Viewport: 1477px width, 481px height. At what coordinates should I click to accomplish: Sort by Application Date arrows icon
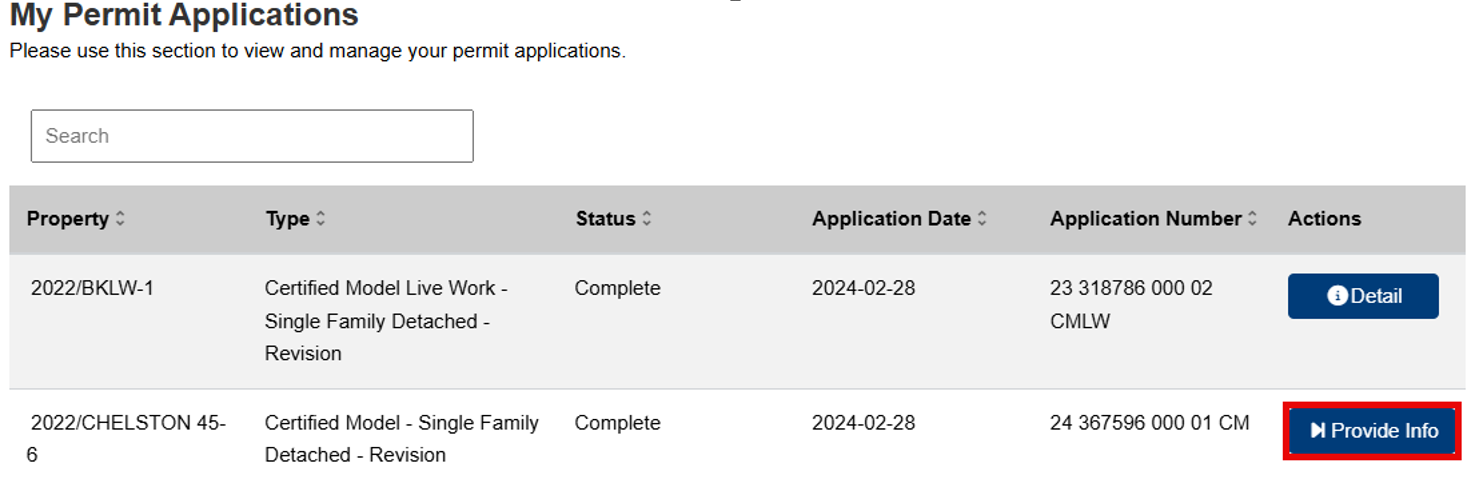[x=982, y=219]
